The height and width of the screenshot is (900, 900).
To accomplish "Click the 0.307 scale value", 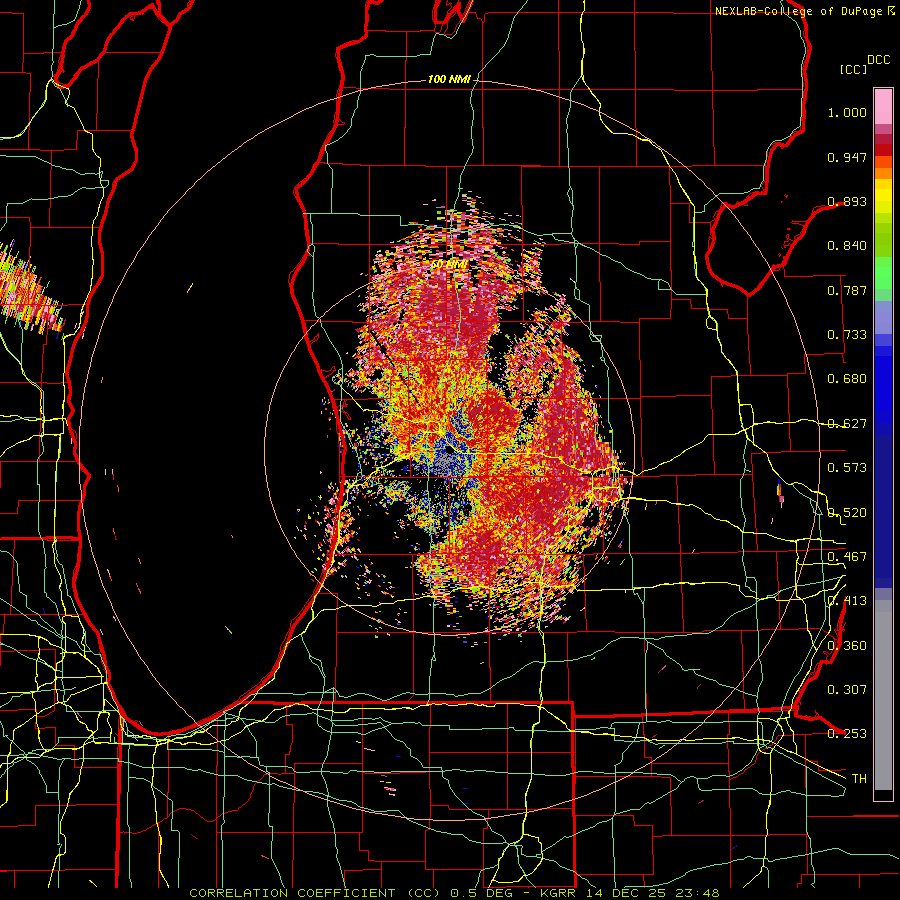I will pyautogui.click(x=847, y=689).
